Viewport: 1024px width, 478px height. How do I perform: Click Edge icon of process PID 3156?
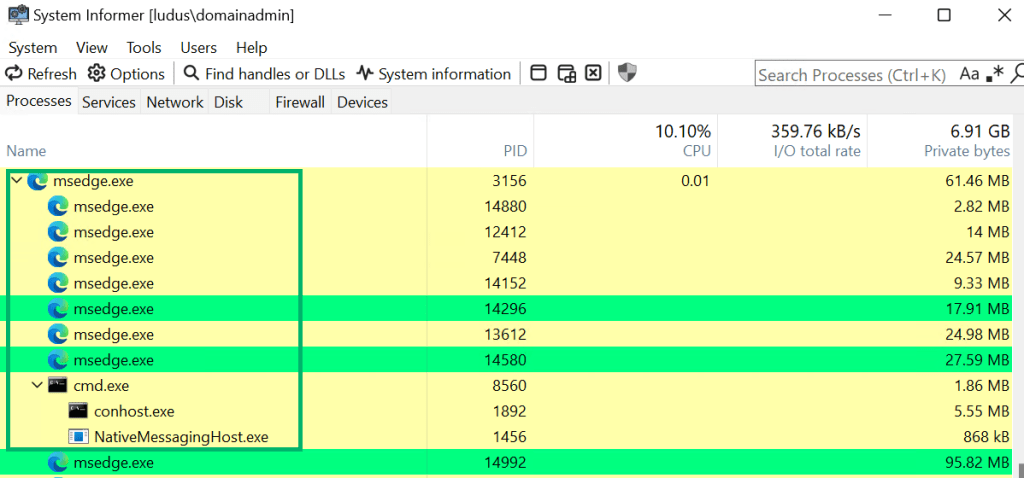(37, 181)
